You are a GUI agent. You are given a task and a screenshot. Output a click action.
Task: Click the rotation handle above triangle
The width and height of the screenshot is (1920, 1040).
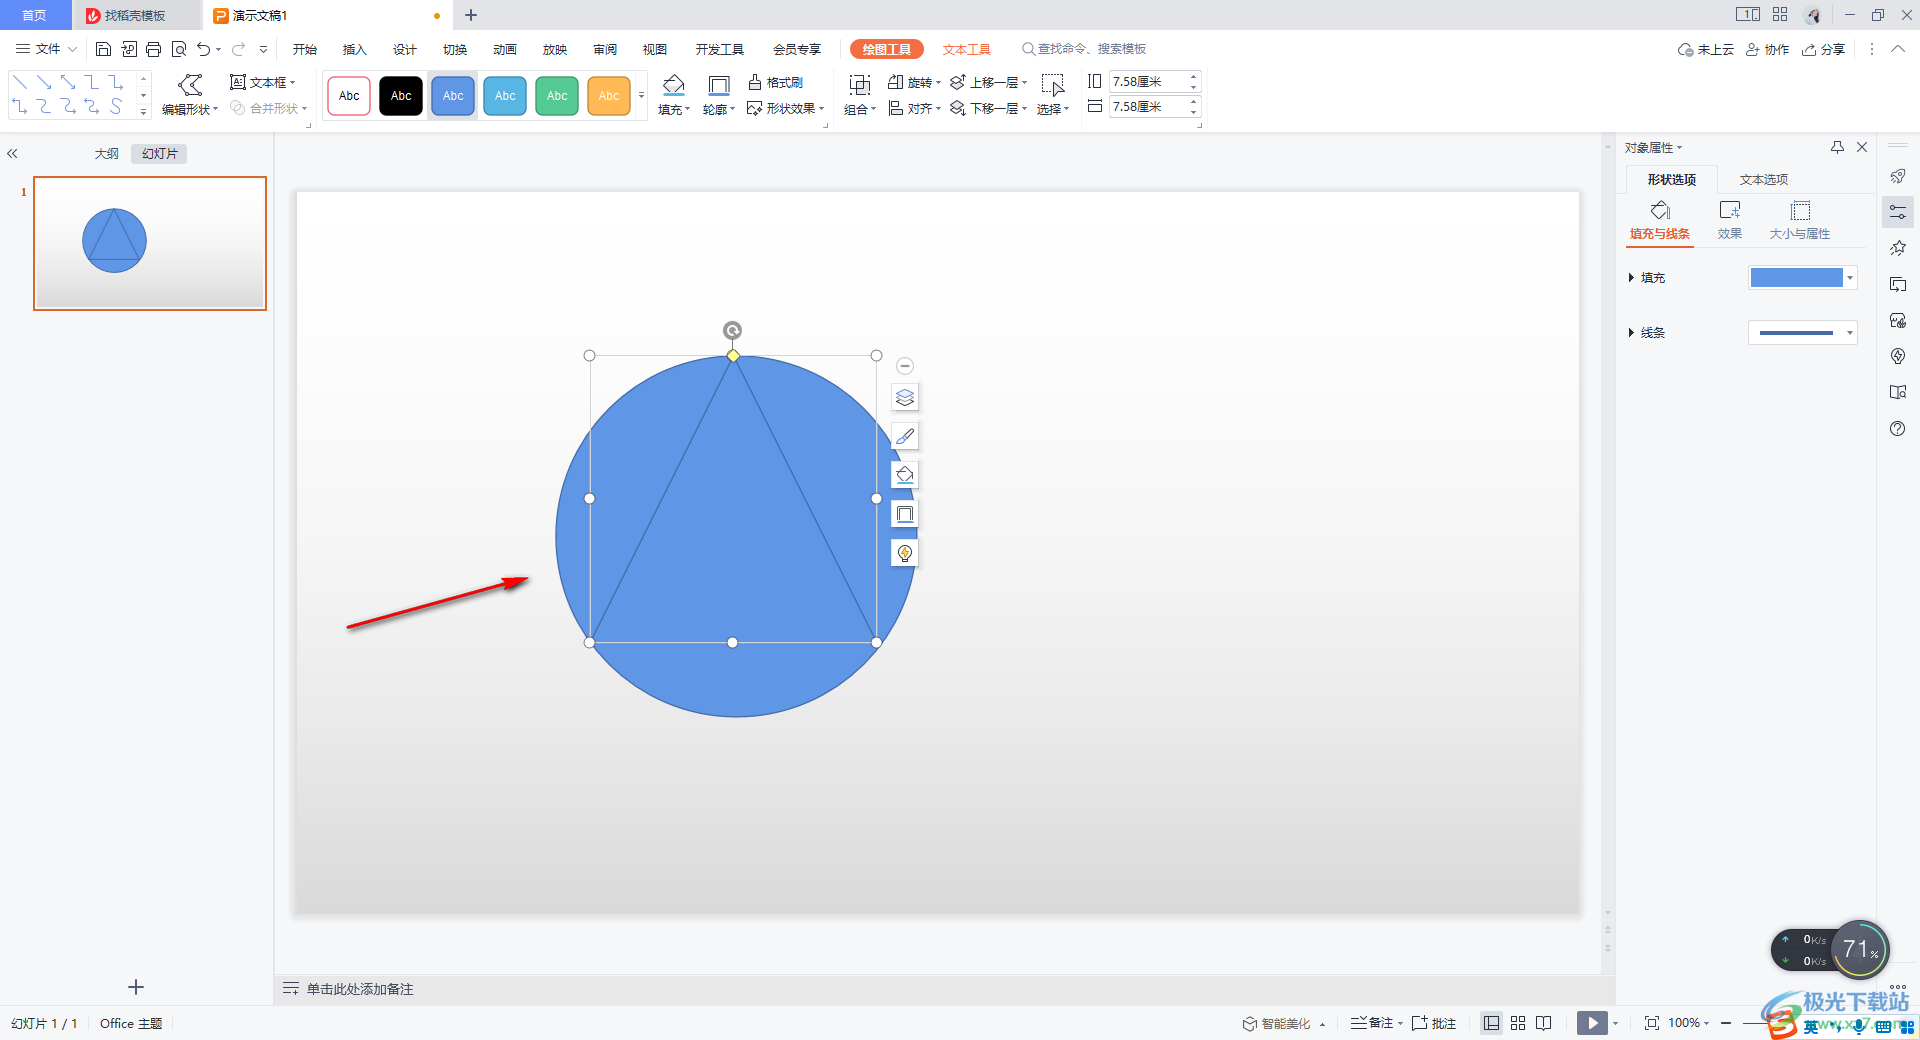[x=733, y=330]
